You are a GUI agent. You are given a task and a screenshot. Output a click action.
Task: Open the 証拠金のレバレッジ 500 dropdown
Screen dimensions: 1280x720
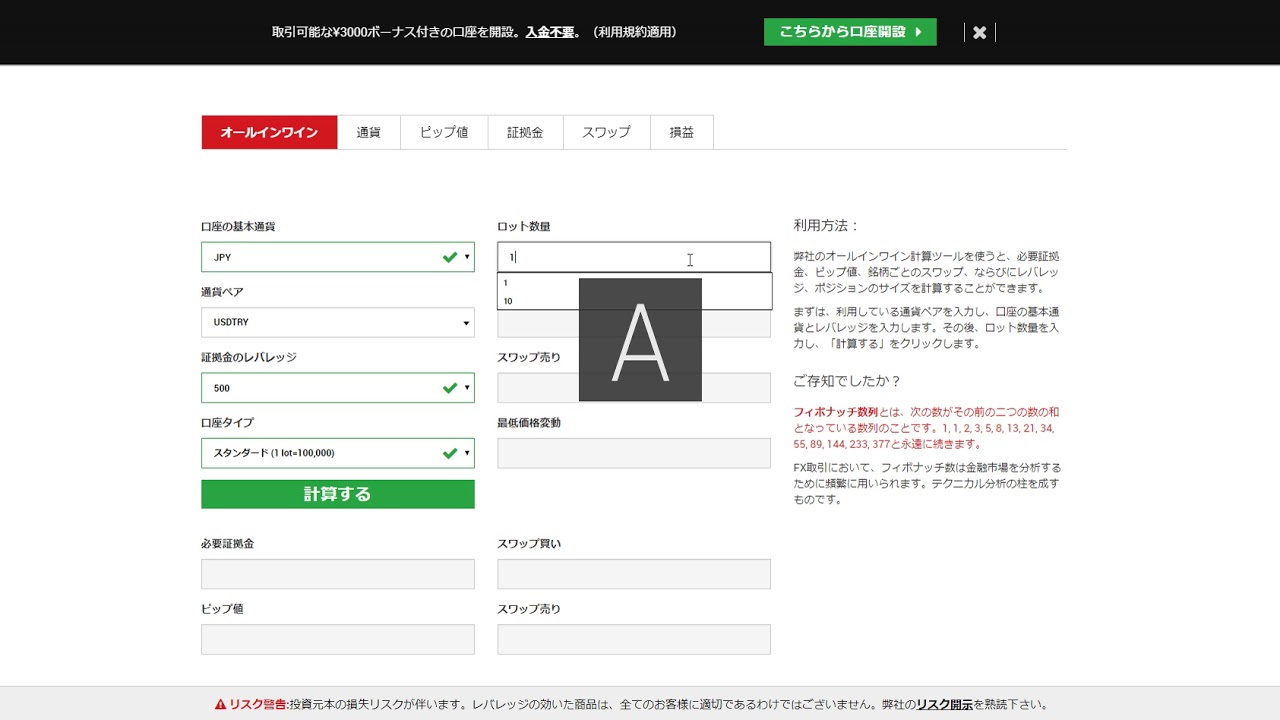click(337, 388)
